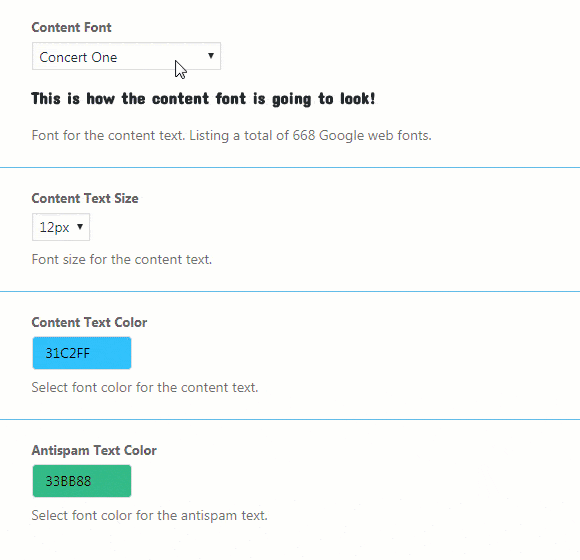Open the Content Text Color swatch 31C2FF
This screenshot has height=560, width=580.
pyautogui.click(x=82, y=353)
